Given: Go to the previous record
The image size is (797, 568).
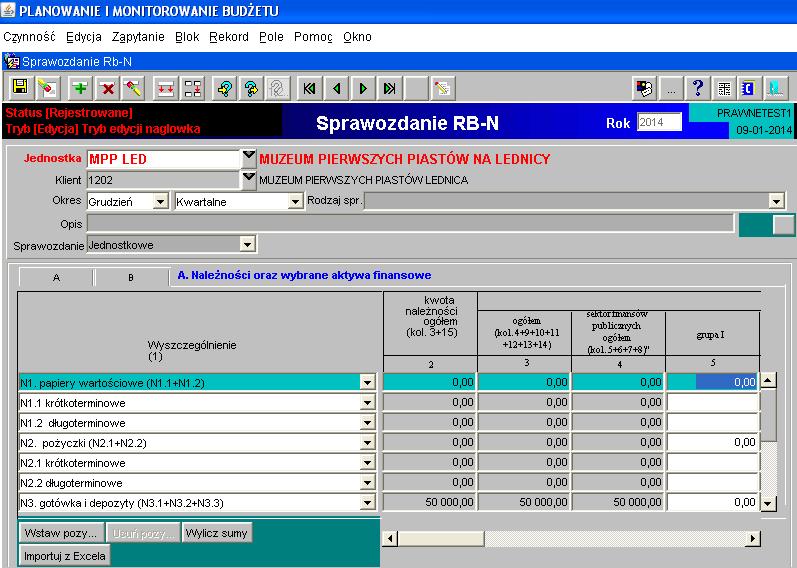Looking at the screenshot, I should click(336, 88).
